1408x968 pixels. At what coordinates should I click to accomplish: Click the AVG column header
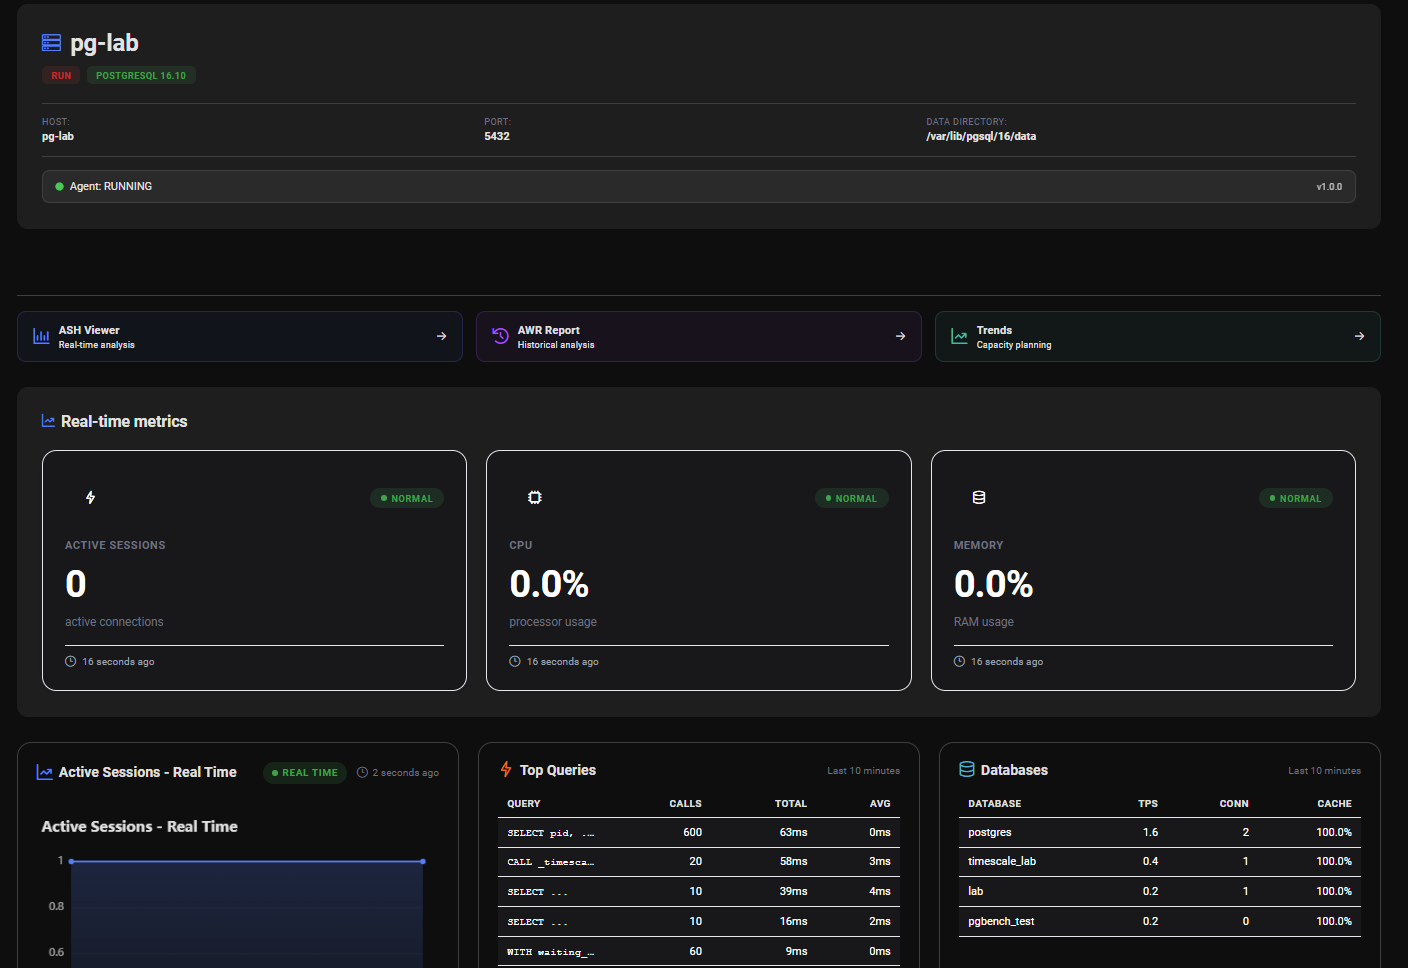click(880, 803)
